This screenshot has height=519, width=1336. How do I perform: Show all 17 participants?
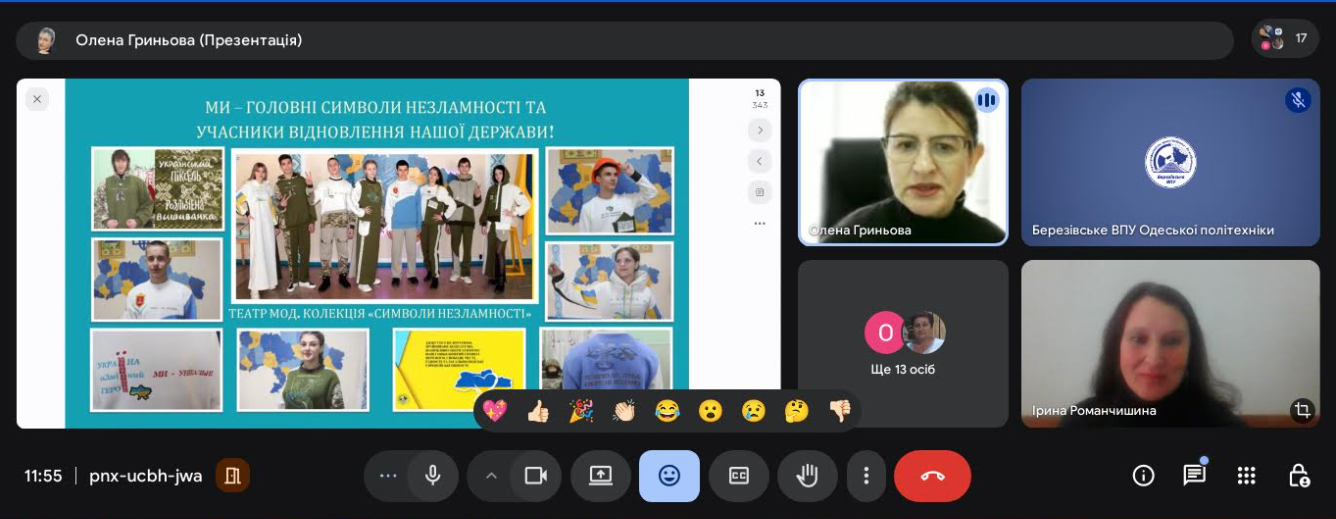(x=1284, y=39)
